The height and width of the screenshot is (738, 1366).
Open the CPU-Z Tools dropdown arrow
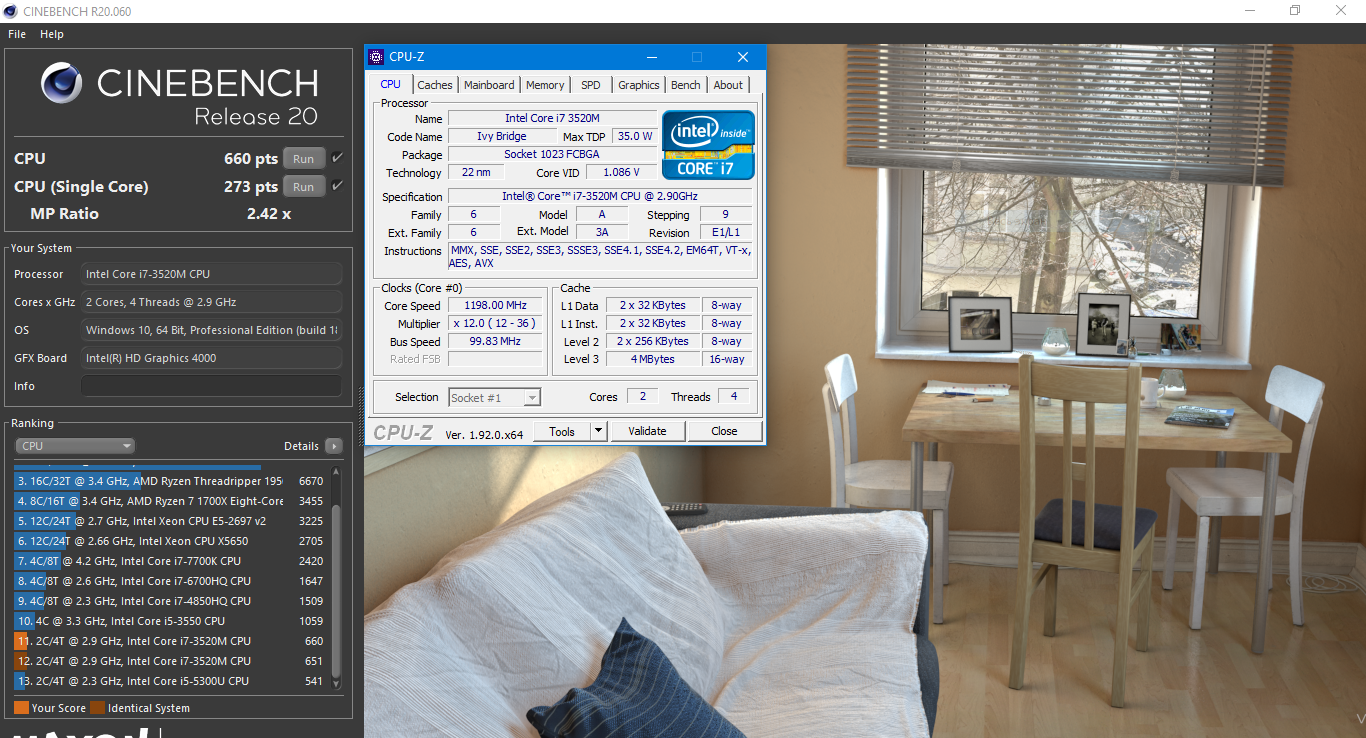pyautogui.click(x=599, y=431)
